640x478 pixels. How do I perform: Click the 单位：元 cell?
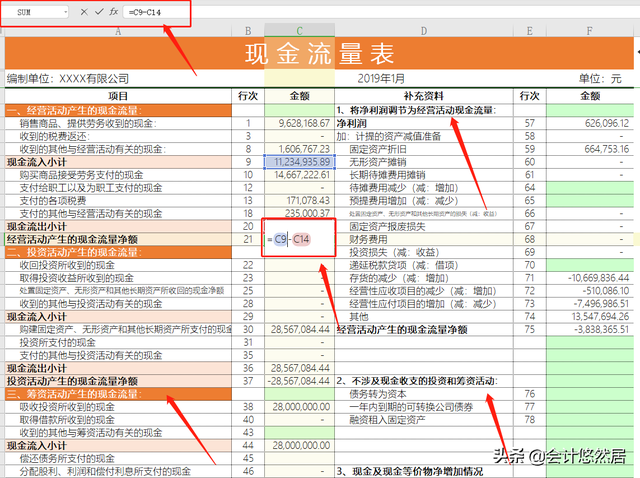tap(600, 78)
